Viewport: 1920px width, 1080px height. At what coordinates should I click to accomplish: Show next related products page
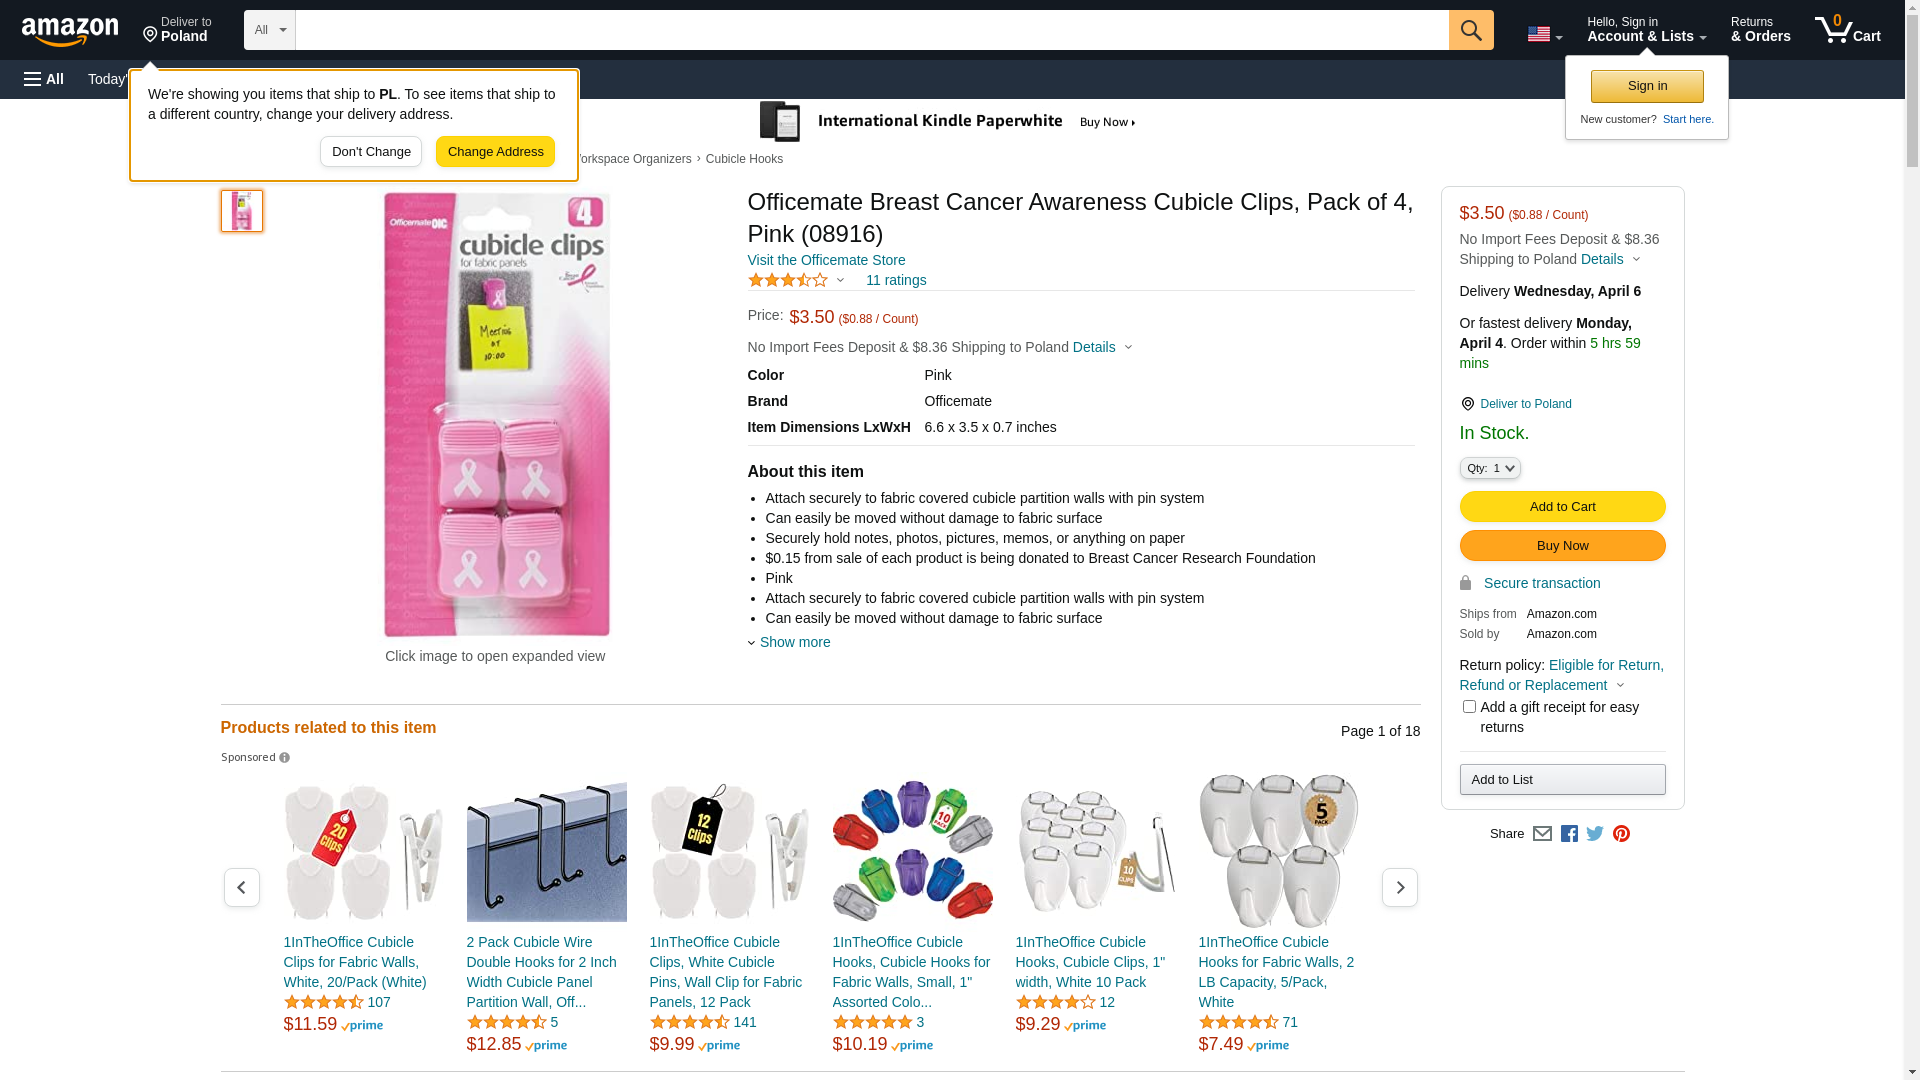pyautogui.click(x=1399, y=887)
